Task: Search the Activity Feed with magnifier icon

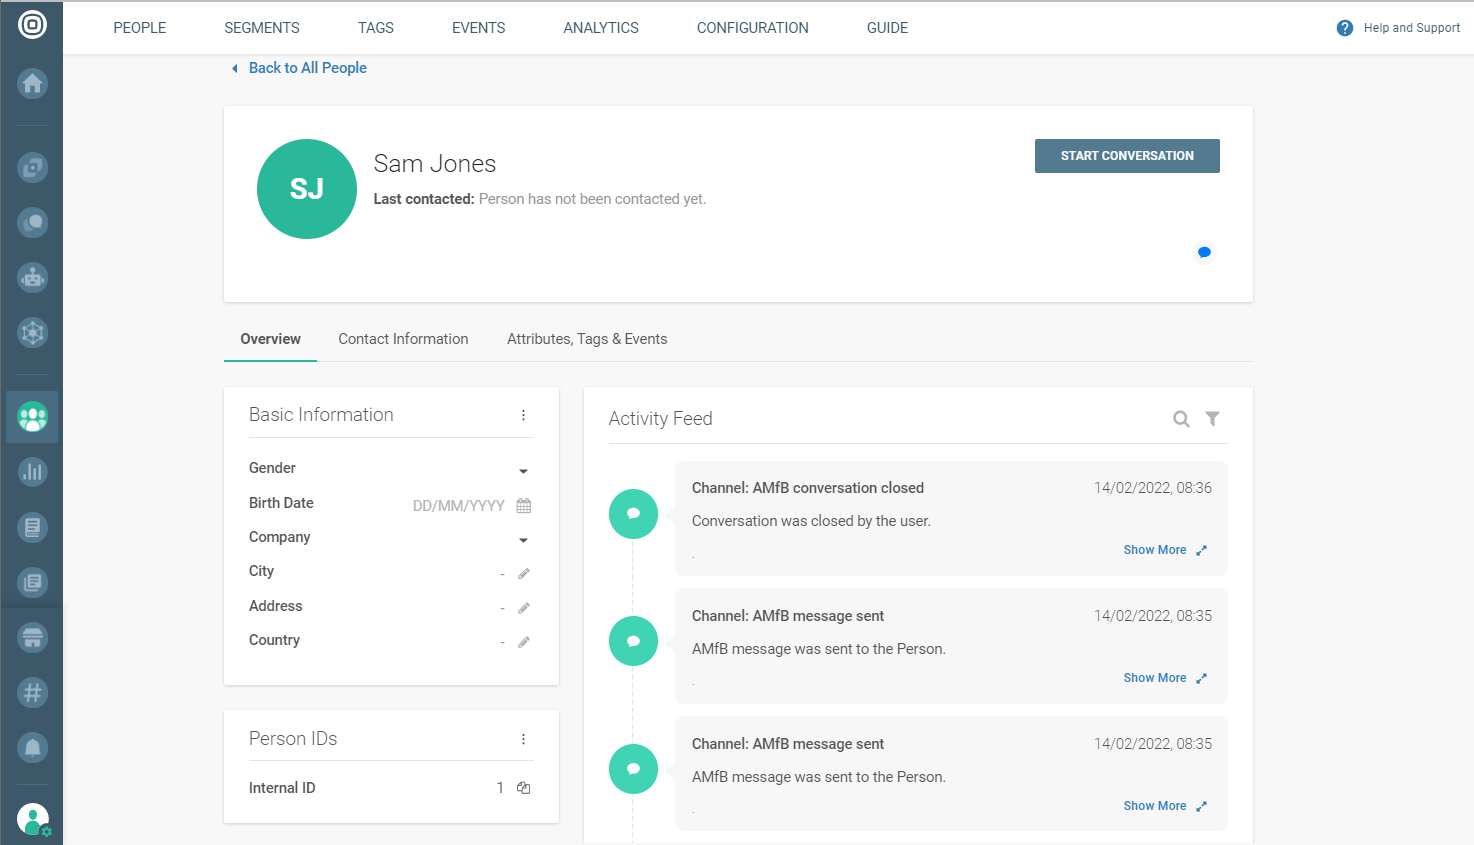Action: point(1181,419)
